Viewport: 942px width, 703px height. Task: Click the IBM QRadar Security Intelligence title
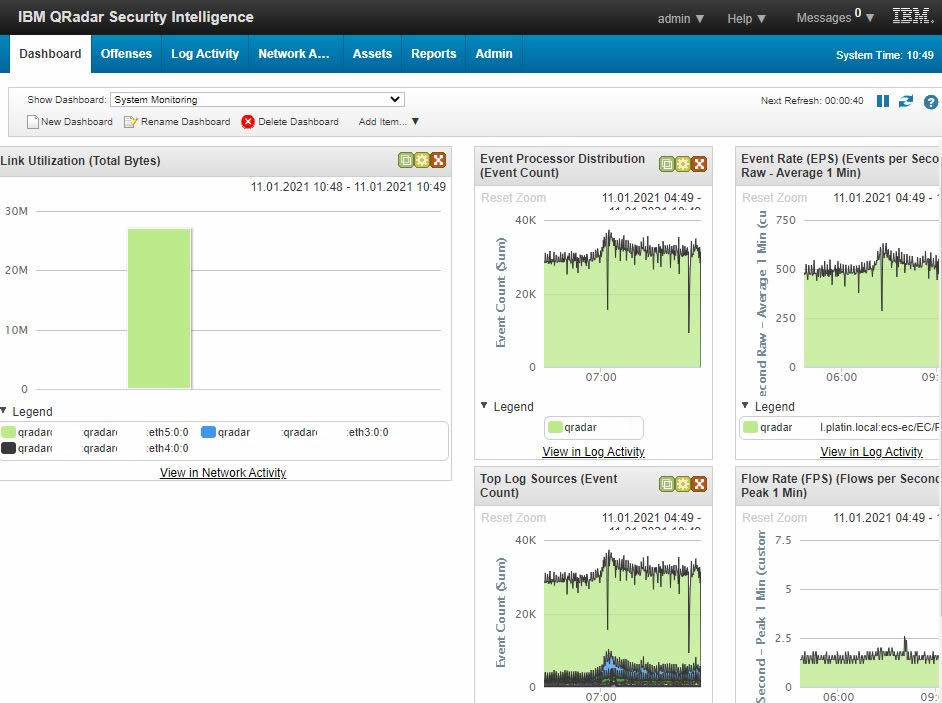tap(136, 17)
